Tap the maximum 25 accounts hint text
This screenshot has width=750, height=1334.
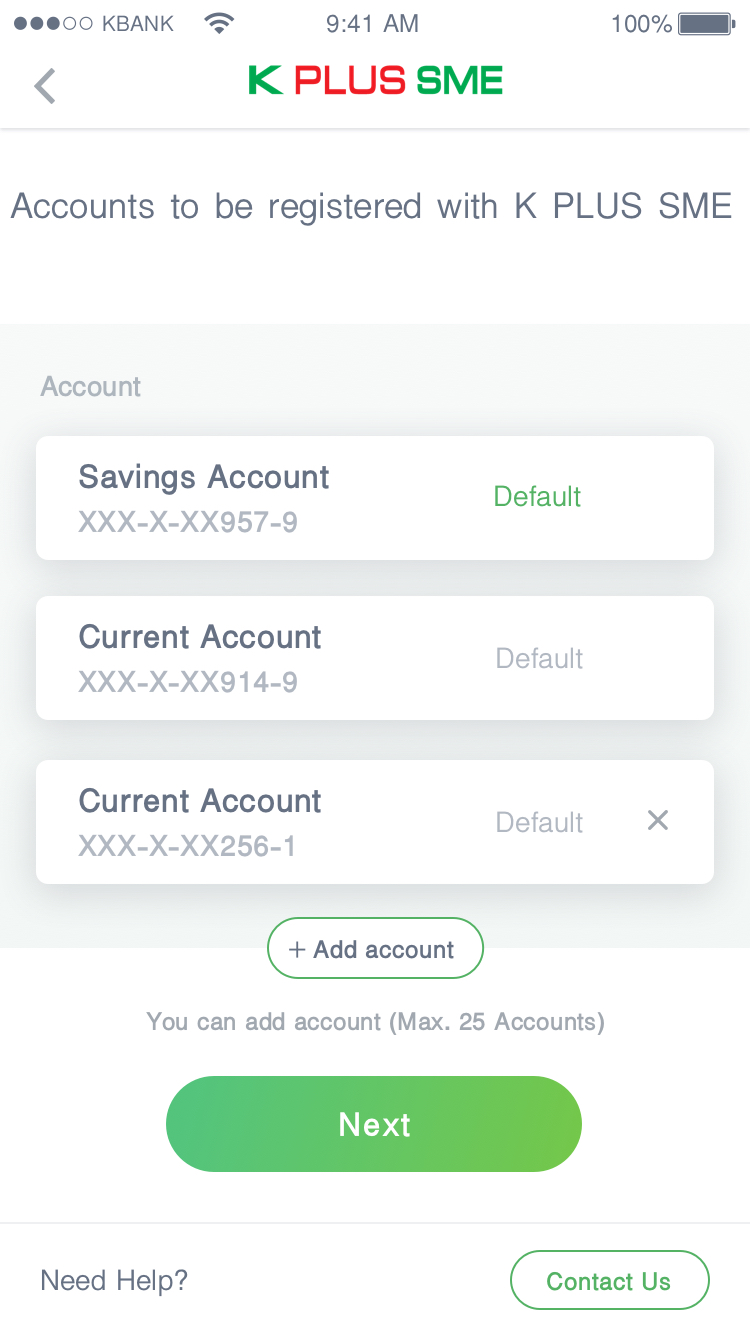pos(375,1022)
